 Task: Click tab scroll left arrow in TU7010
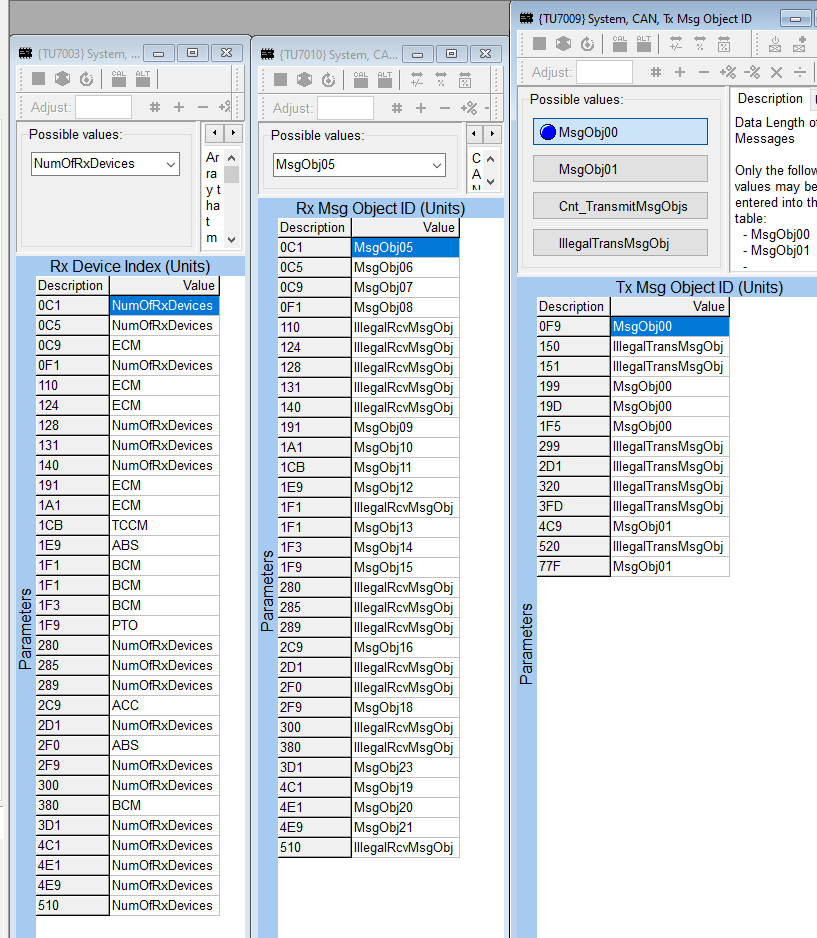tap(474, 133)
